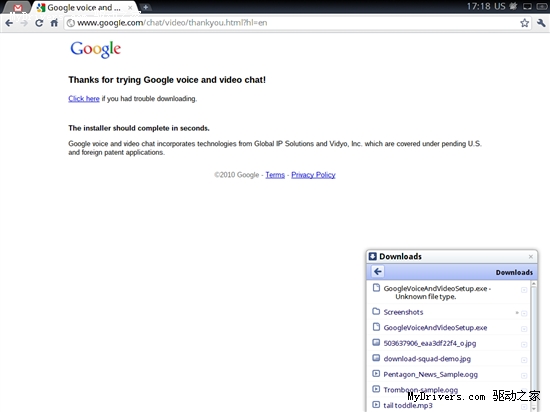The image size is (550, 412).
Task: Open the US keyboard layout indicator
Action: (500, 6)
